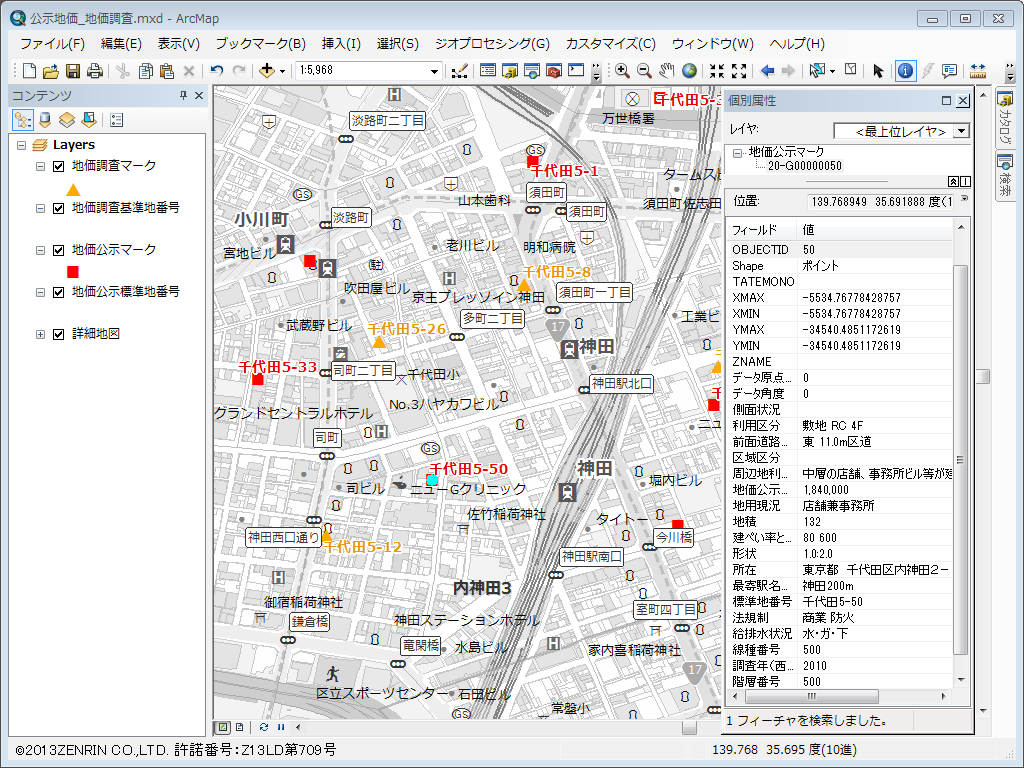Zoom to full extent globe icon

click(x=689, y=71)
